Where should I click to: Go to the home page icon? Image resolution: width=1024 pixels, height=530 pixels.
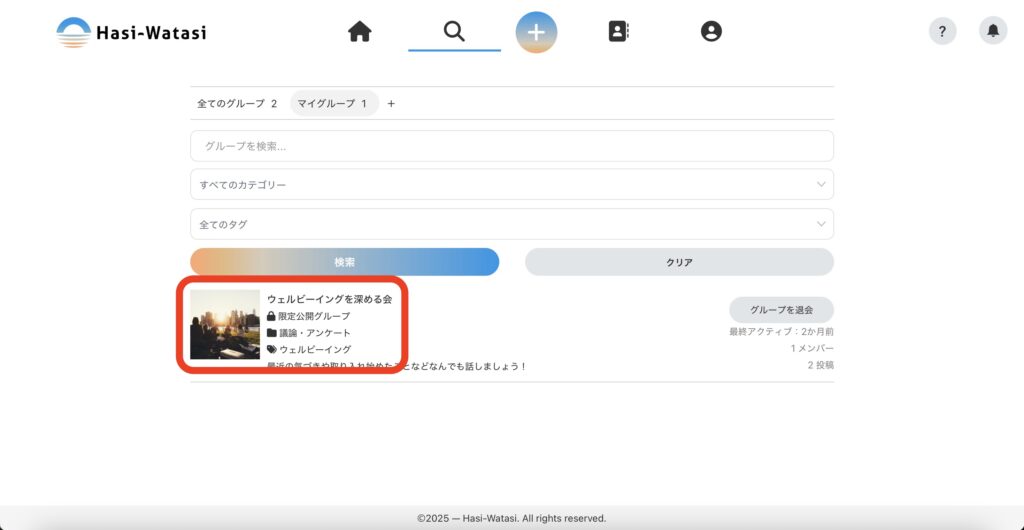(x=360, y=32)
